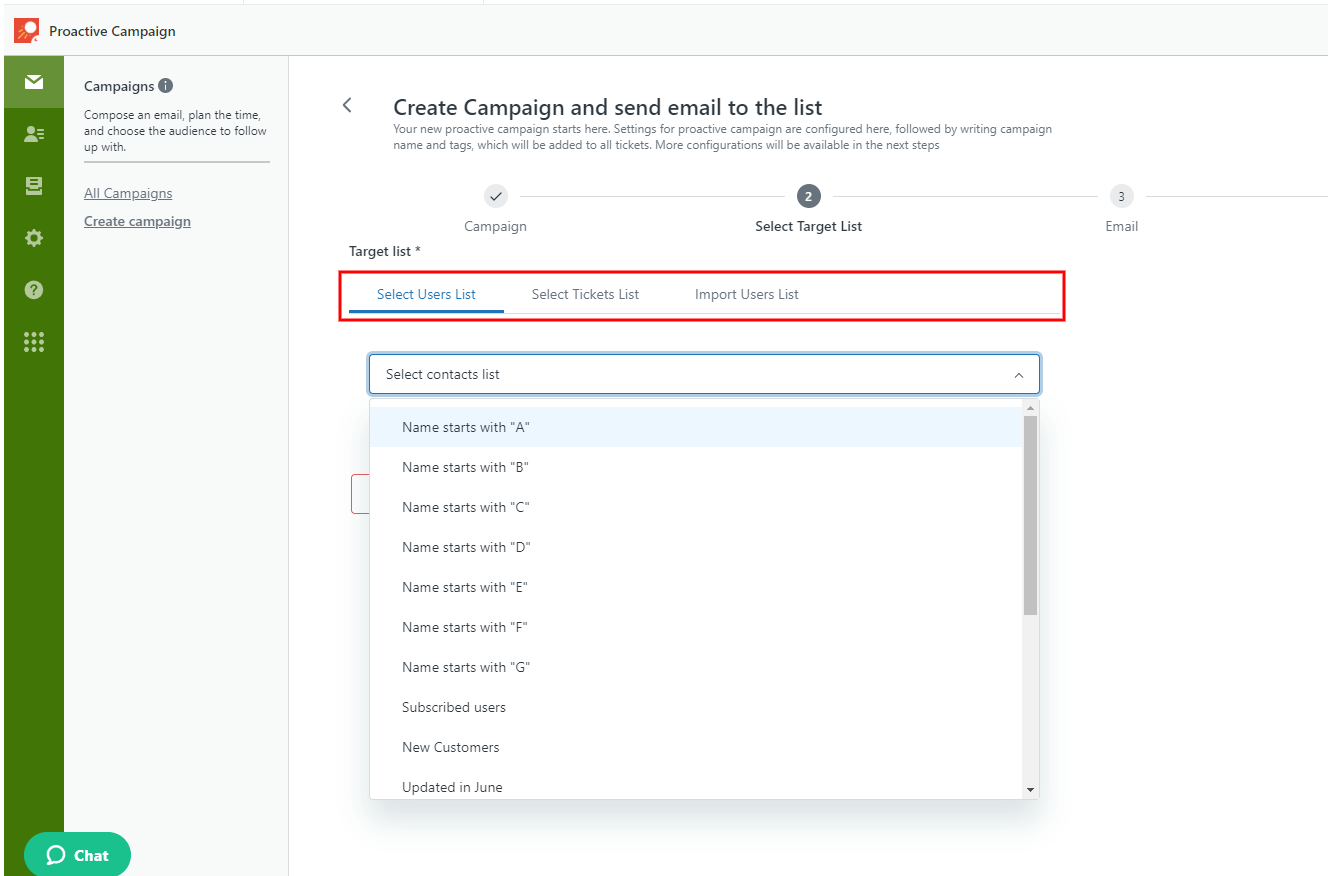
Task: Click the completed Campaign step checkmark
Action: (496, 196)
